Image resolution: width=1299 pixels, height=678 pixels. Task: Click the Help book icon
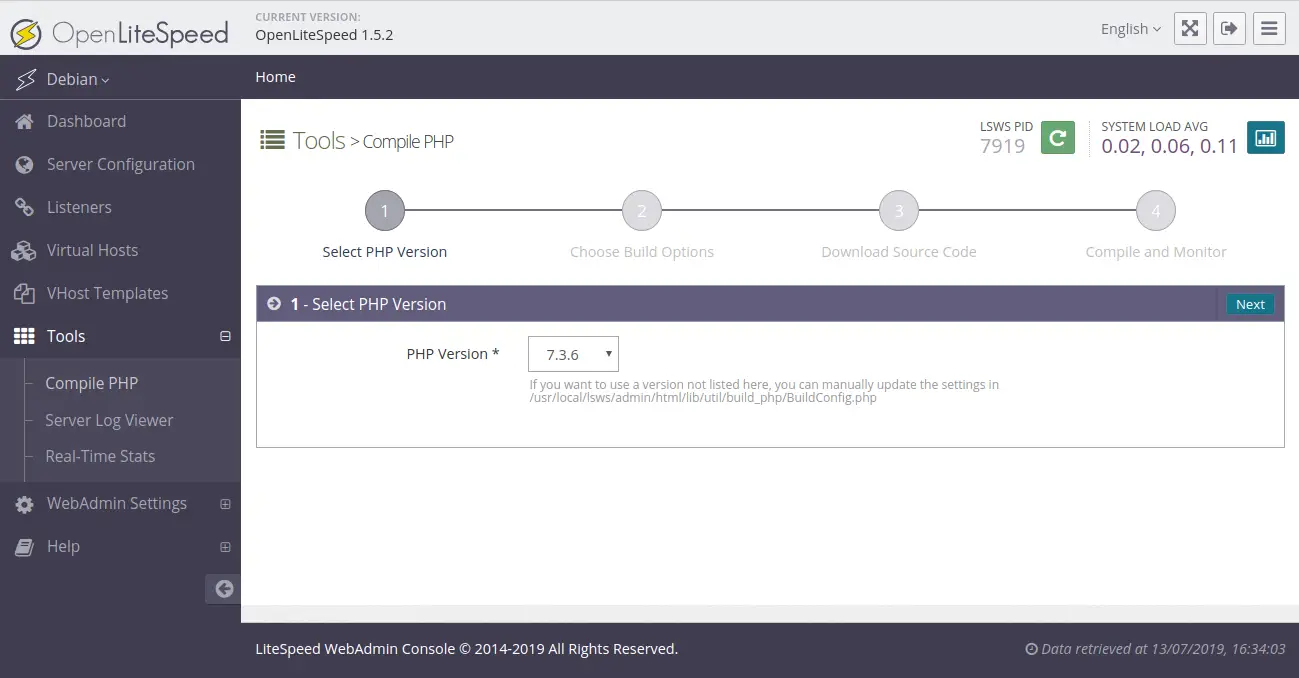(x=24, y=547)
